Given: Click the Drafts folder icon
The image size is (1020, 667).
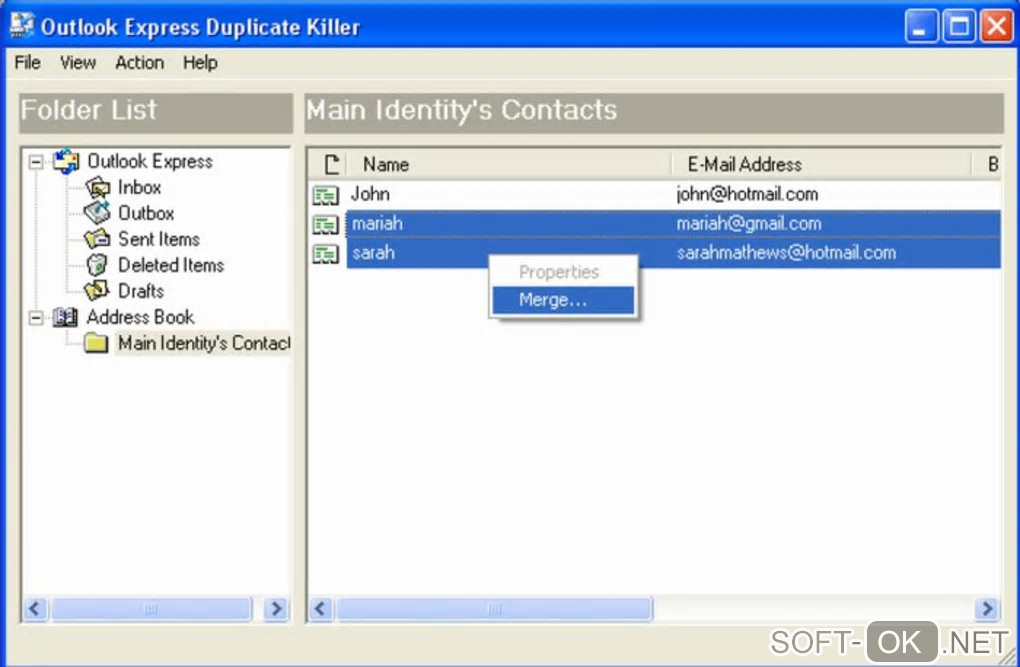Looking at the screenshot, I should point(97,291).
